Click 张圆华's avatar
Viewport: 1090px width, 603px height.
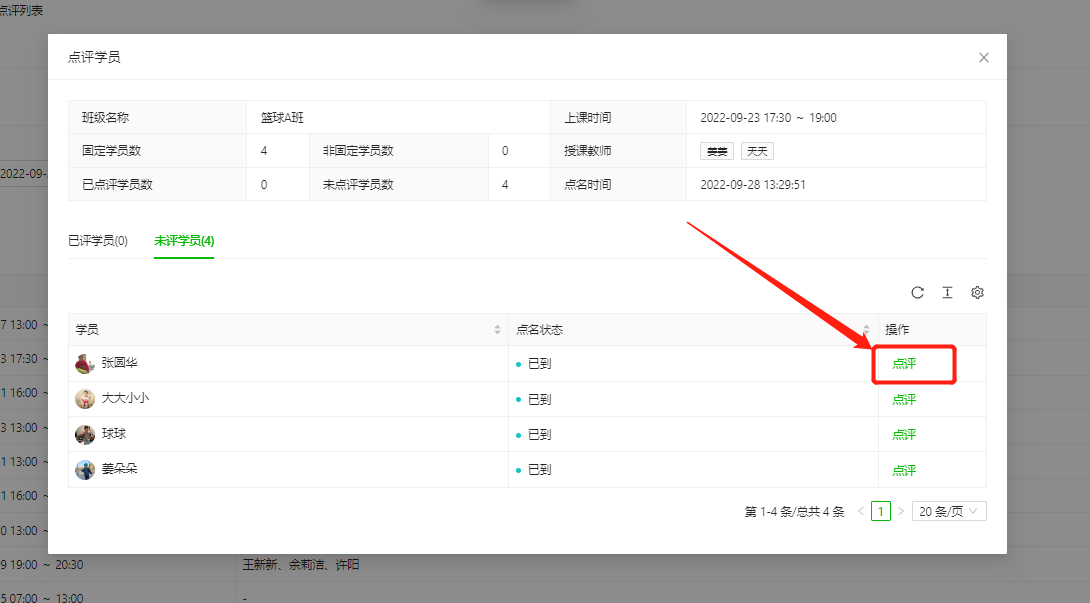(x=85, y=364)
